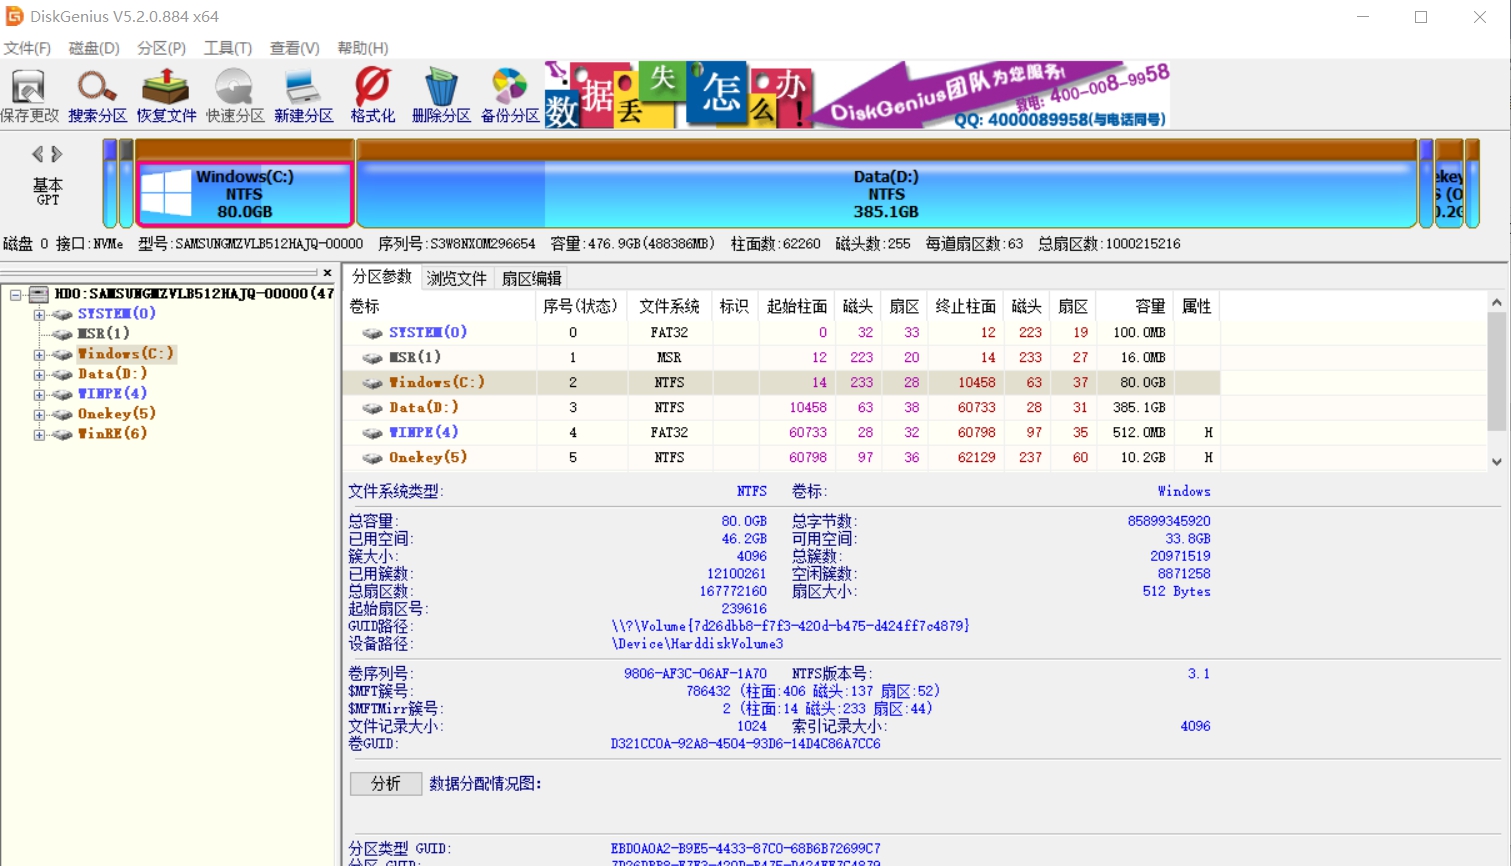Choose the 删除分区 delete partition tool

(441, 96)
